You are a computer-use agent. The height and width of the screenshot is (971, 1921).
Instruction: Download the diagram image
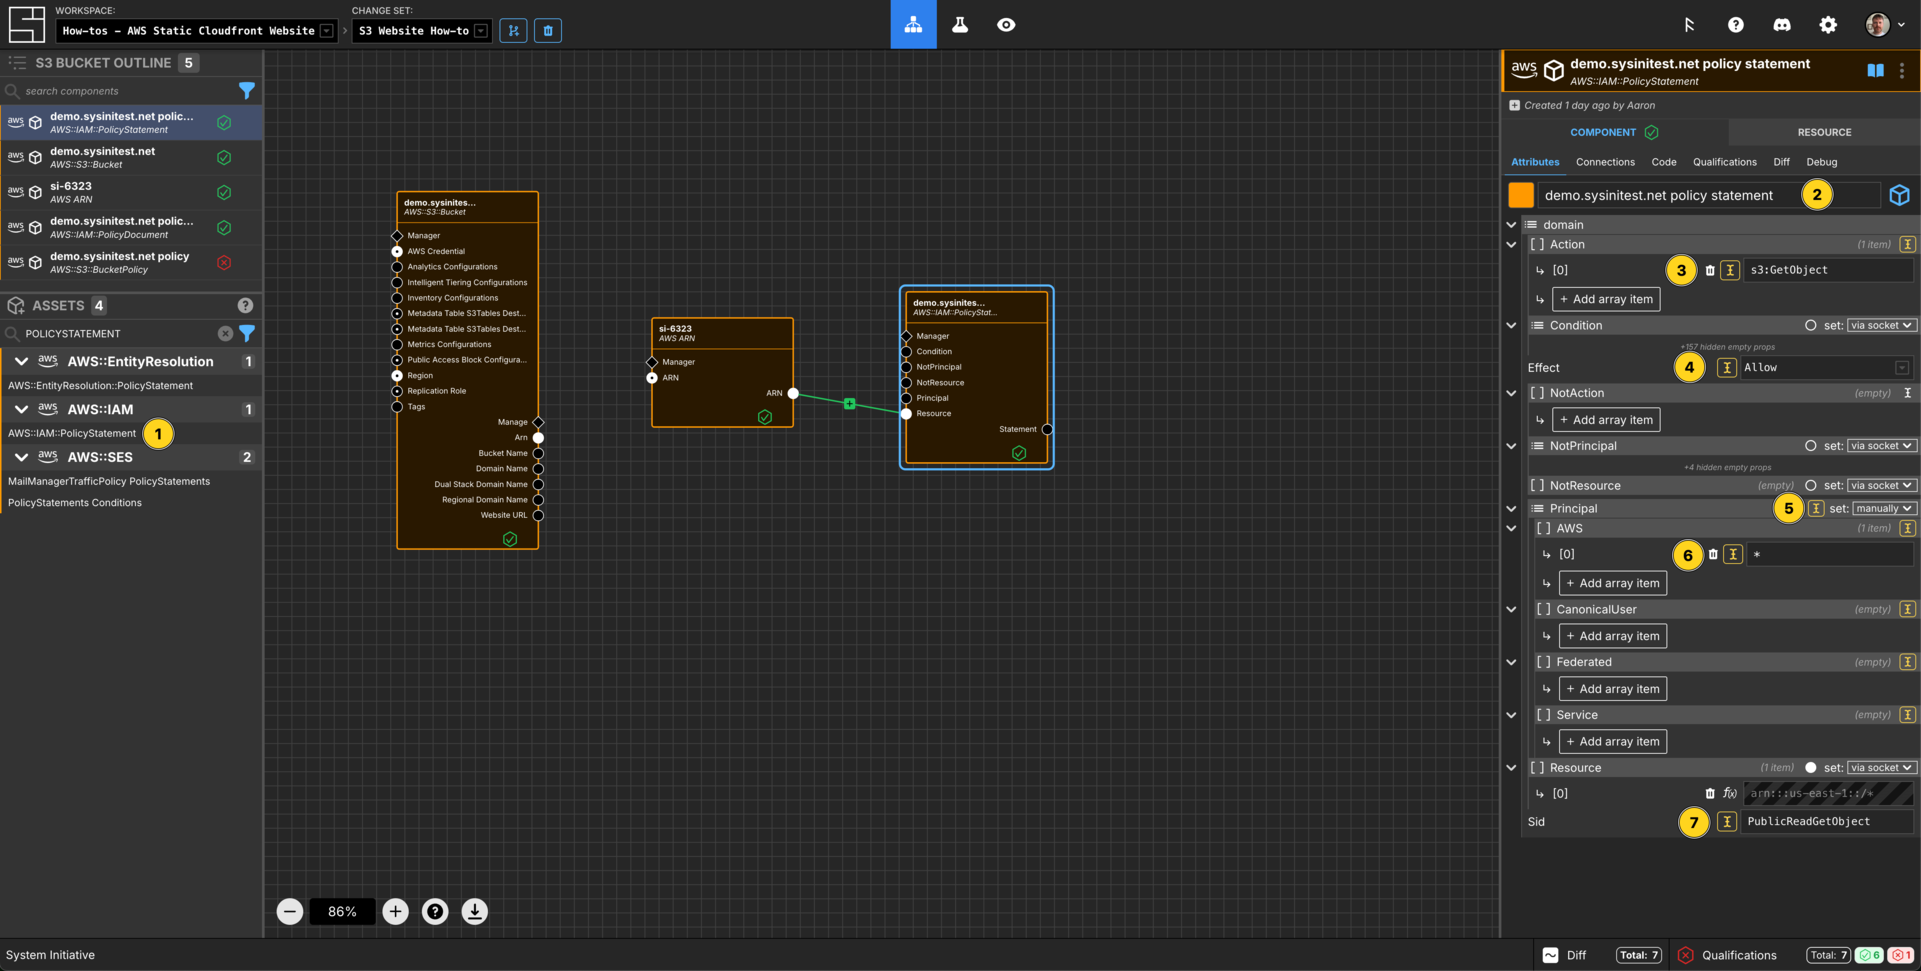pos(475,911)
